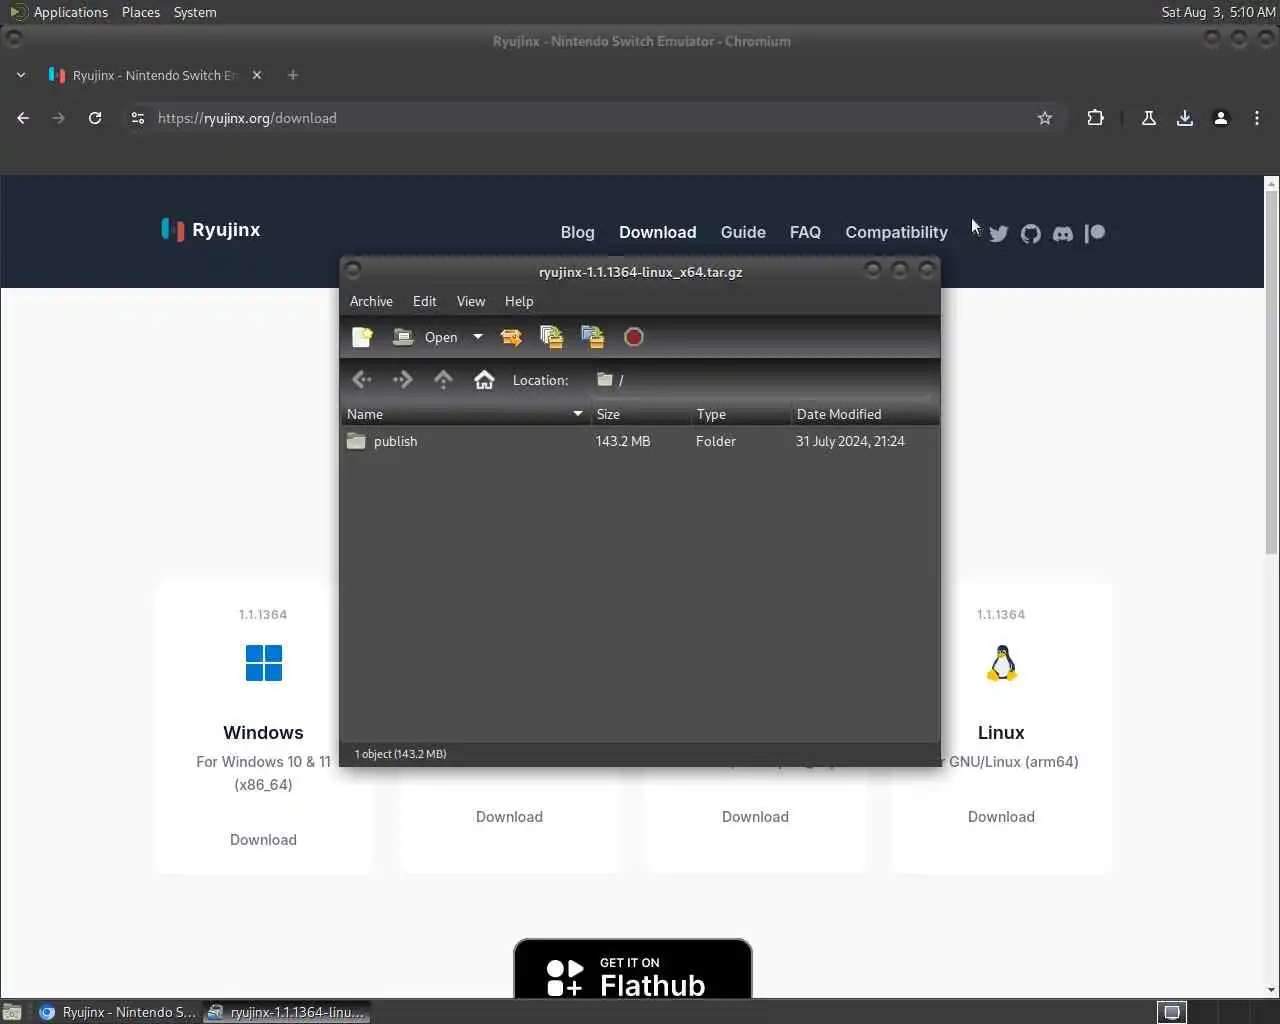The height and width of the screenshot is (1024, 1280).
Task: Download the Windows x86_64 build
Action: (263, 840)
